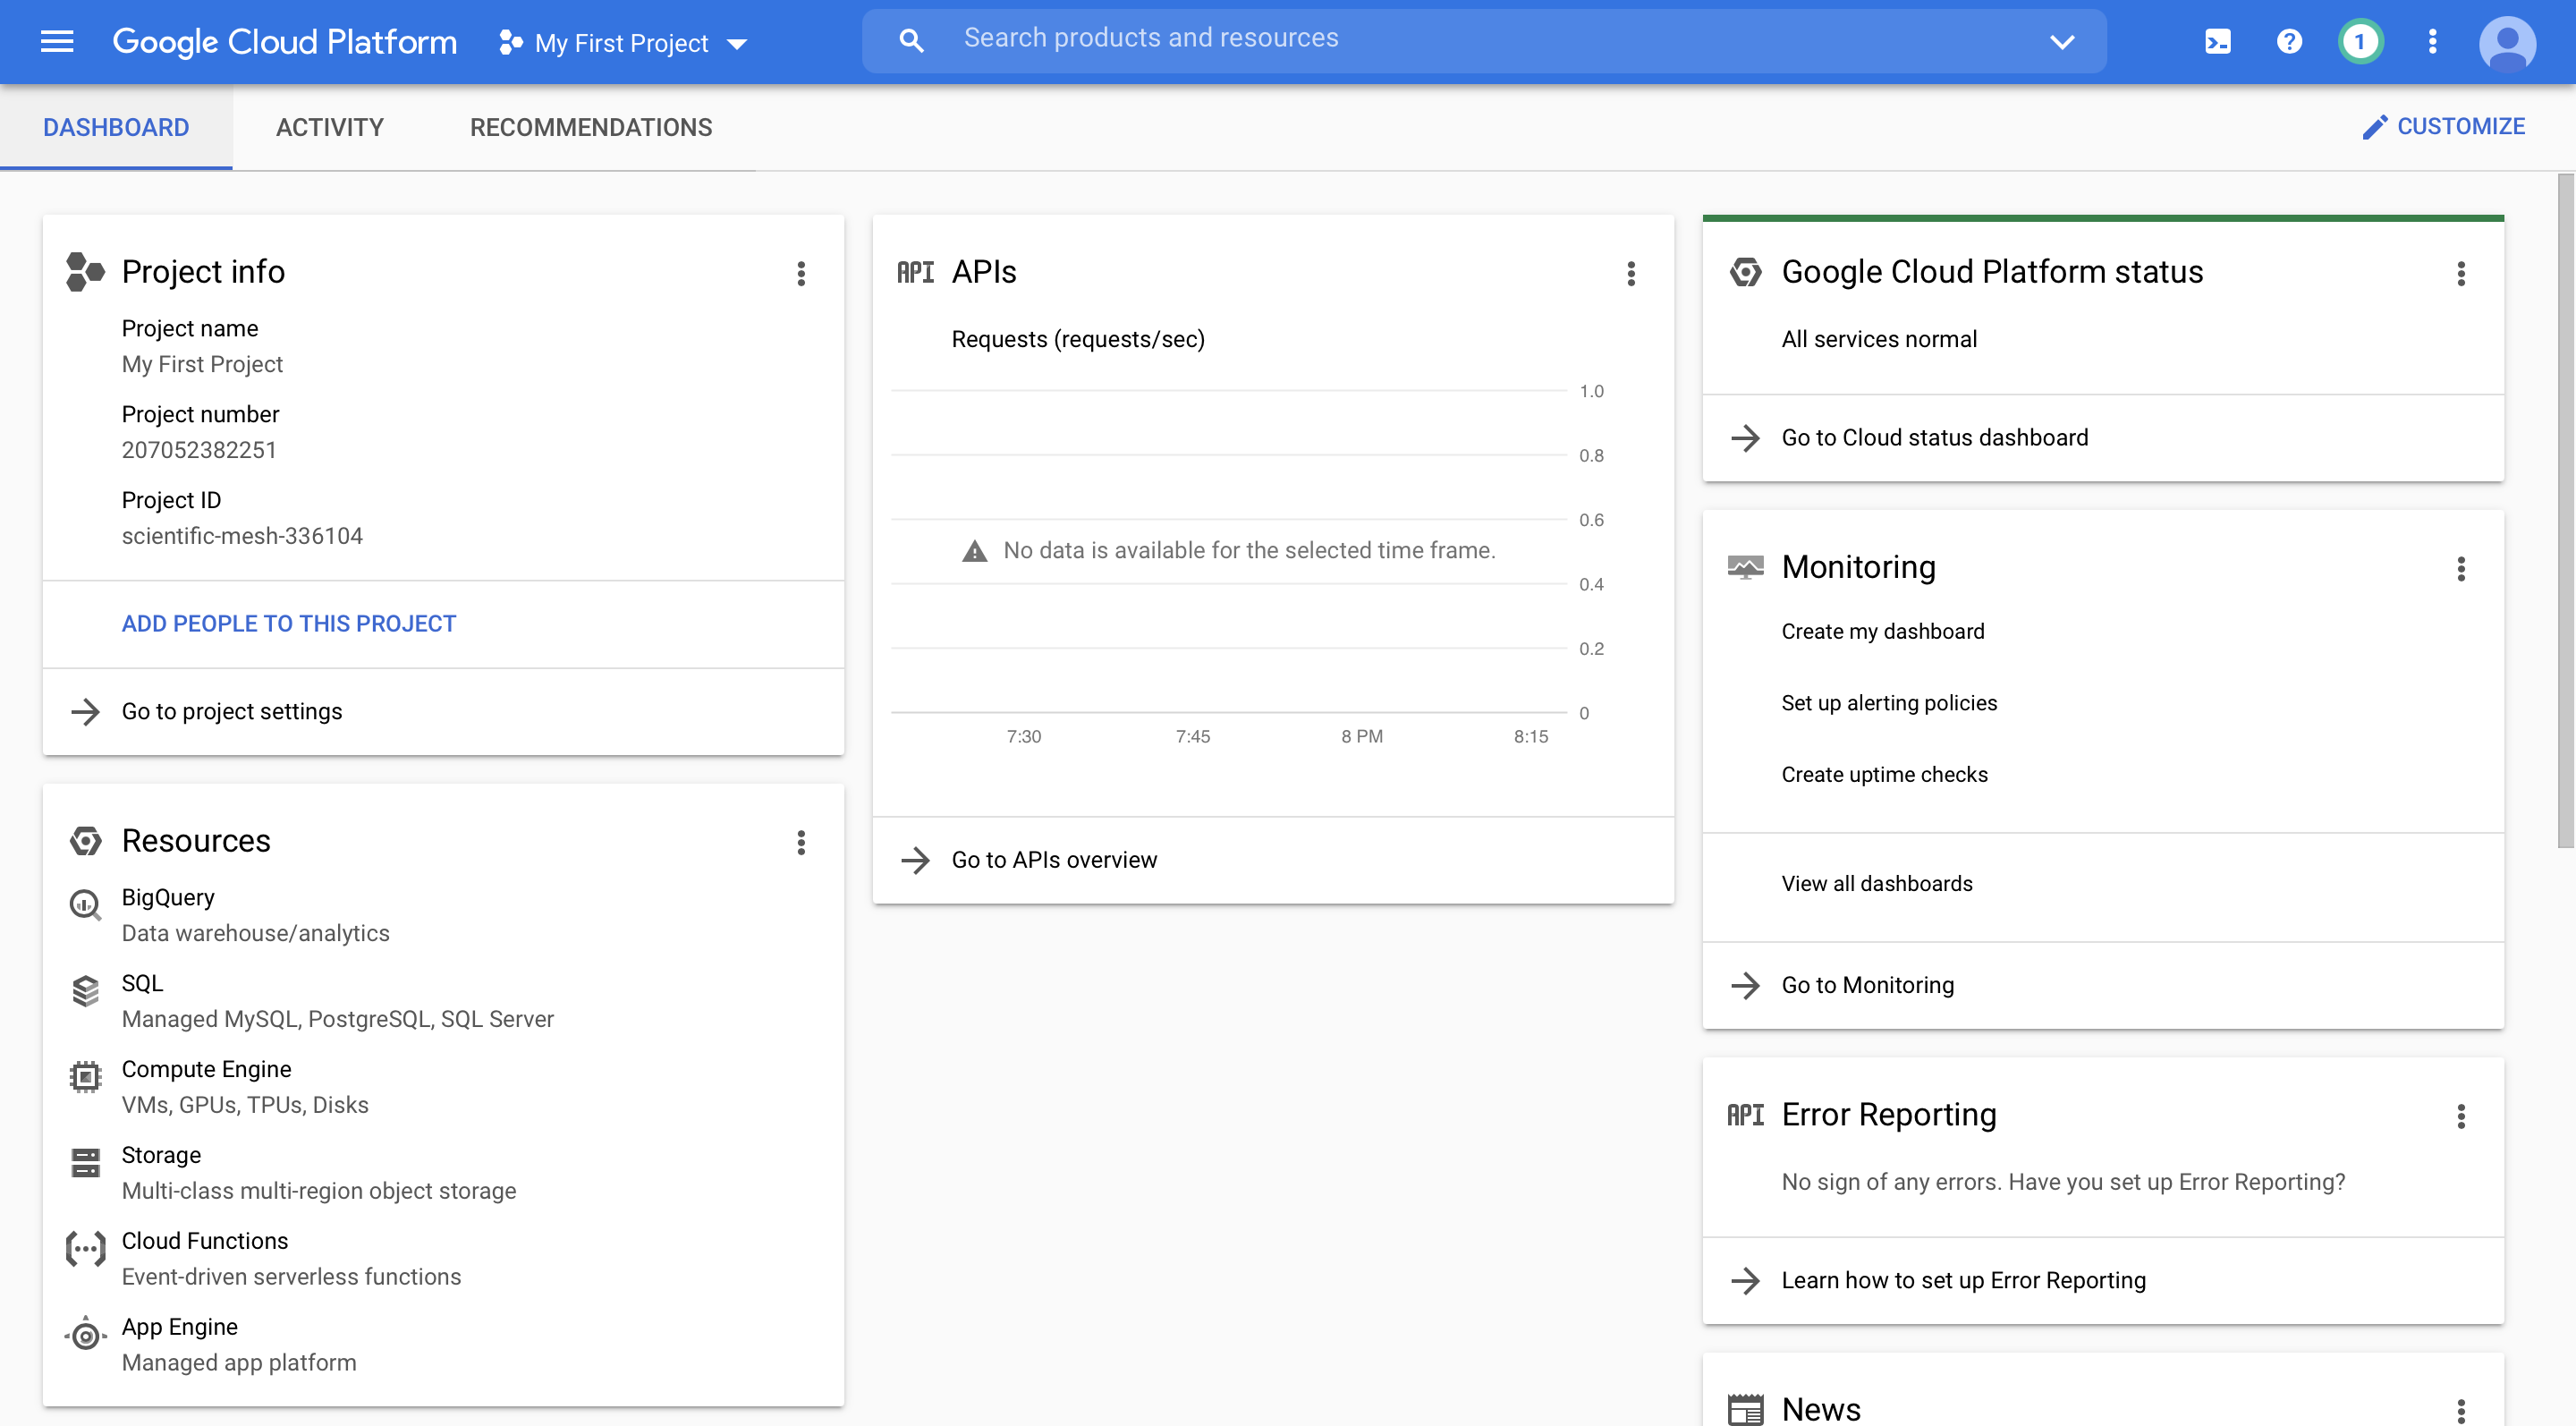Click the Error Reporting API icon
This screenshot has width=2576, height=1426.
click(1745, 1115)
